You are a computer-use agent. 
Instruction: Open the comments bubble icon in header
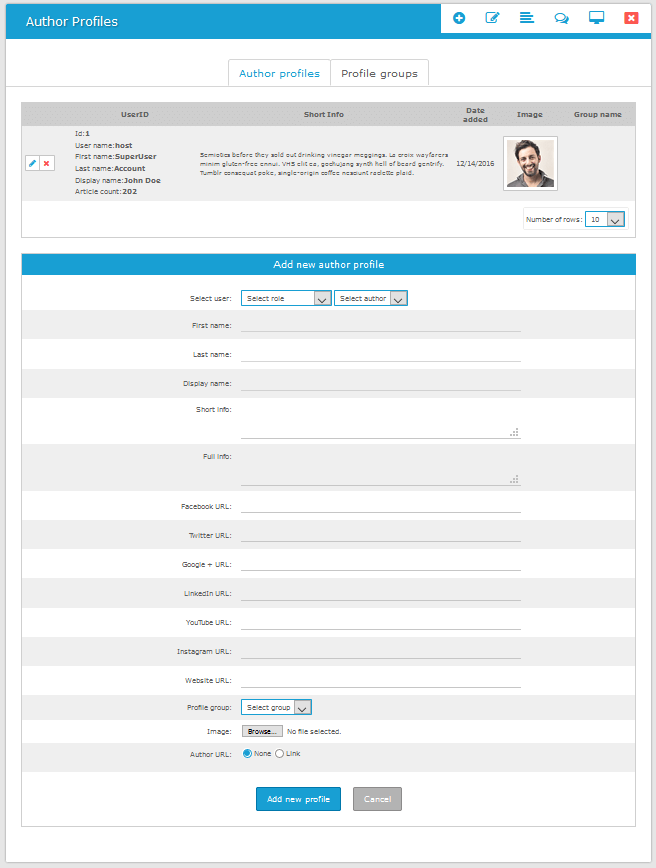[x=561, y=18]
